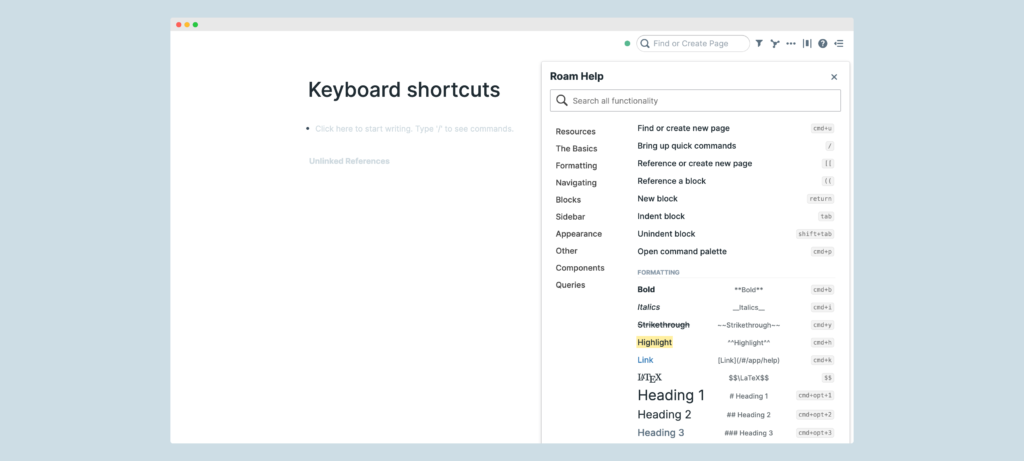This screenshot has width=1024, height=461.
Task: Select The Basics help category
Action: coord(576,148)
